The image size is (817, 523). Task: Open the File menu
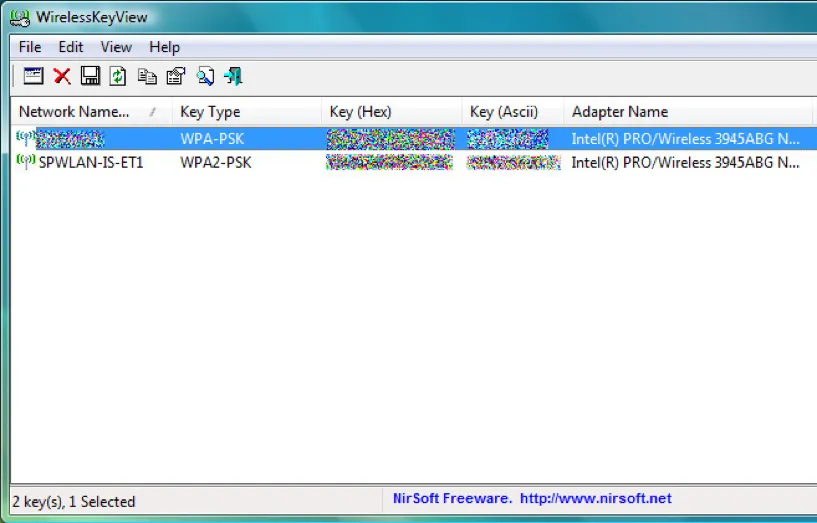tap(30, 47)
